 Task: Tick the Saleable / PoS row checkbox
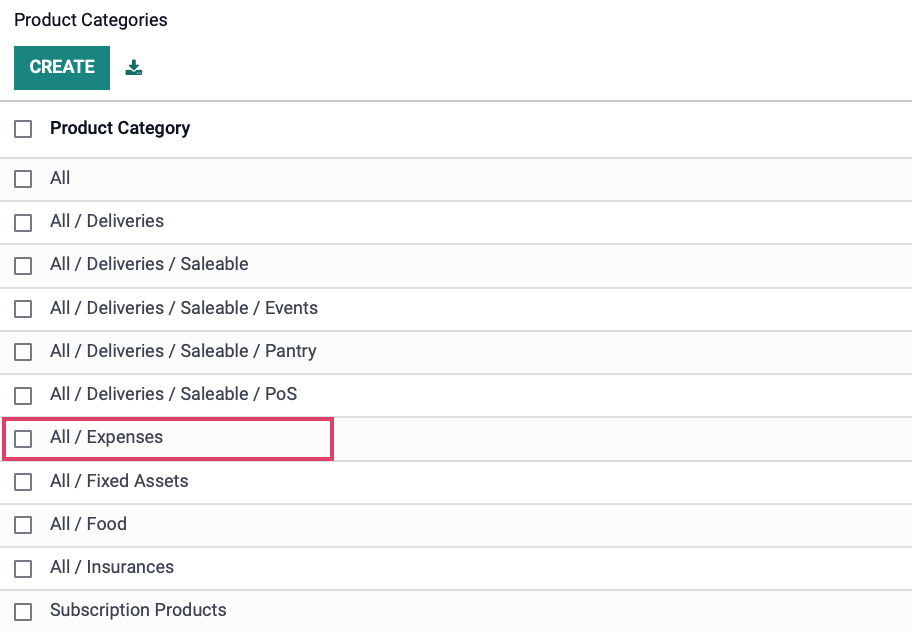(x=23, y=395)
